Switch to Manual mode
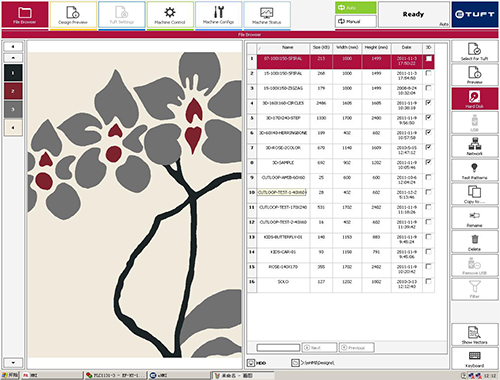The height and width of the screenshot is (380, 500). click(x=356, y=21)
